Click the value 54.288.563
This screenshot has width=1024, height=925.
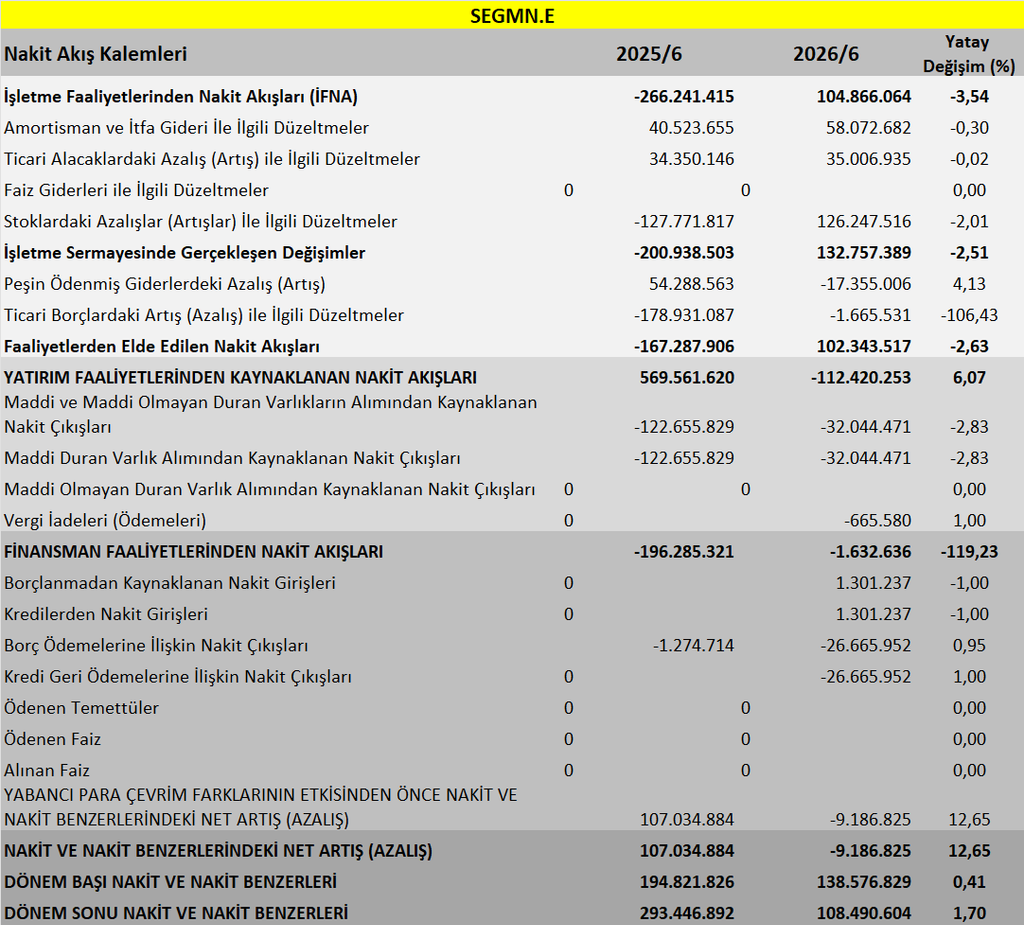click(692, 284)
